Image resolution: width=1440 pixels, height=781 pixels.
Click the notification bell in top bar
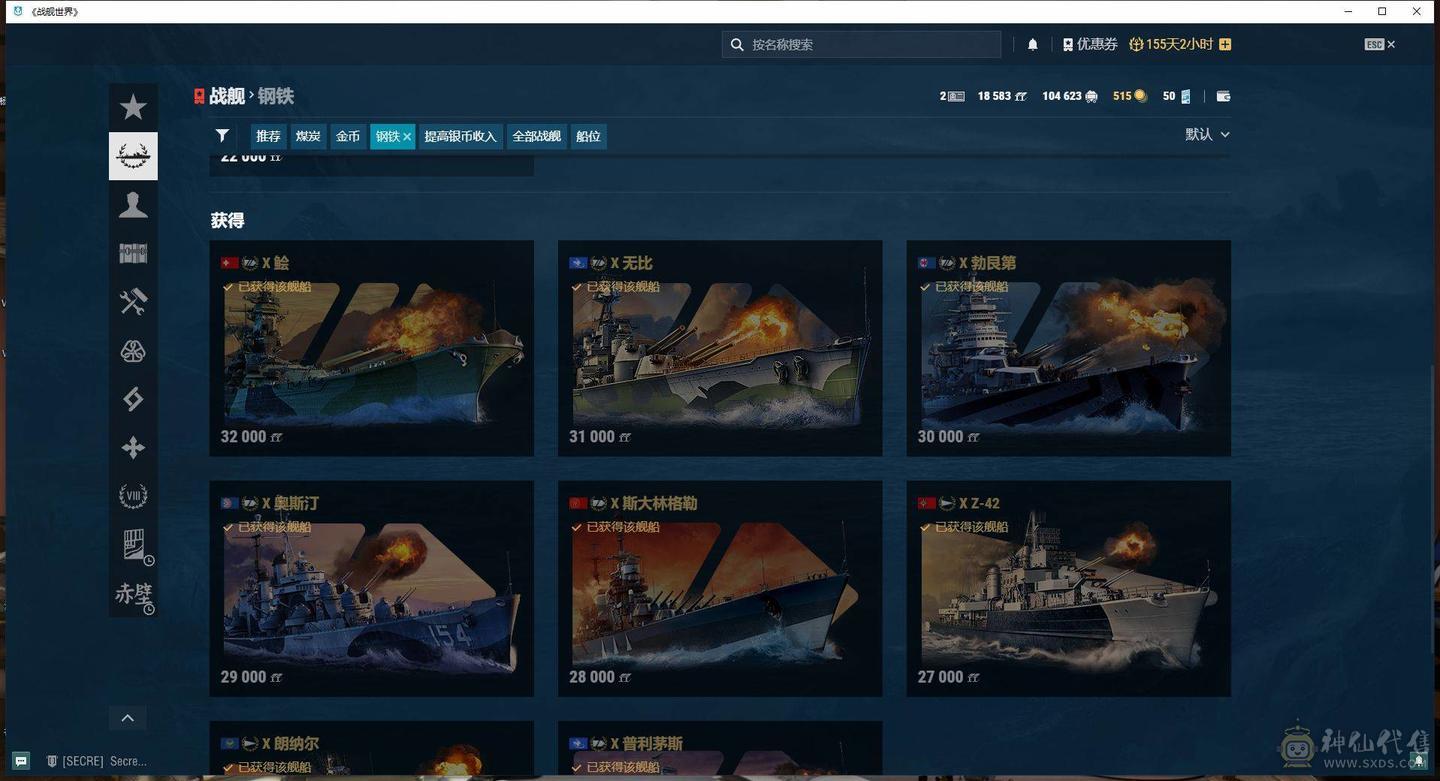click(x=1033, y=44)
